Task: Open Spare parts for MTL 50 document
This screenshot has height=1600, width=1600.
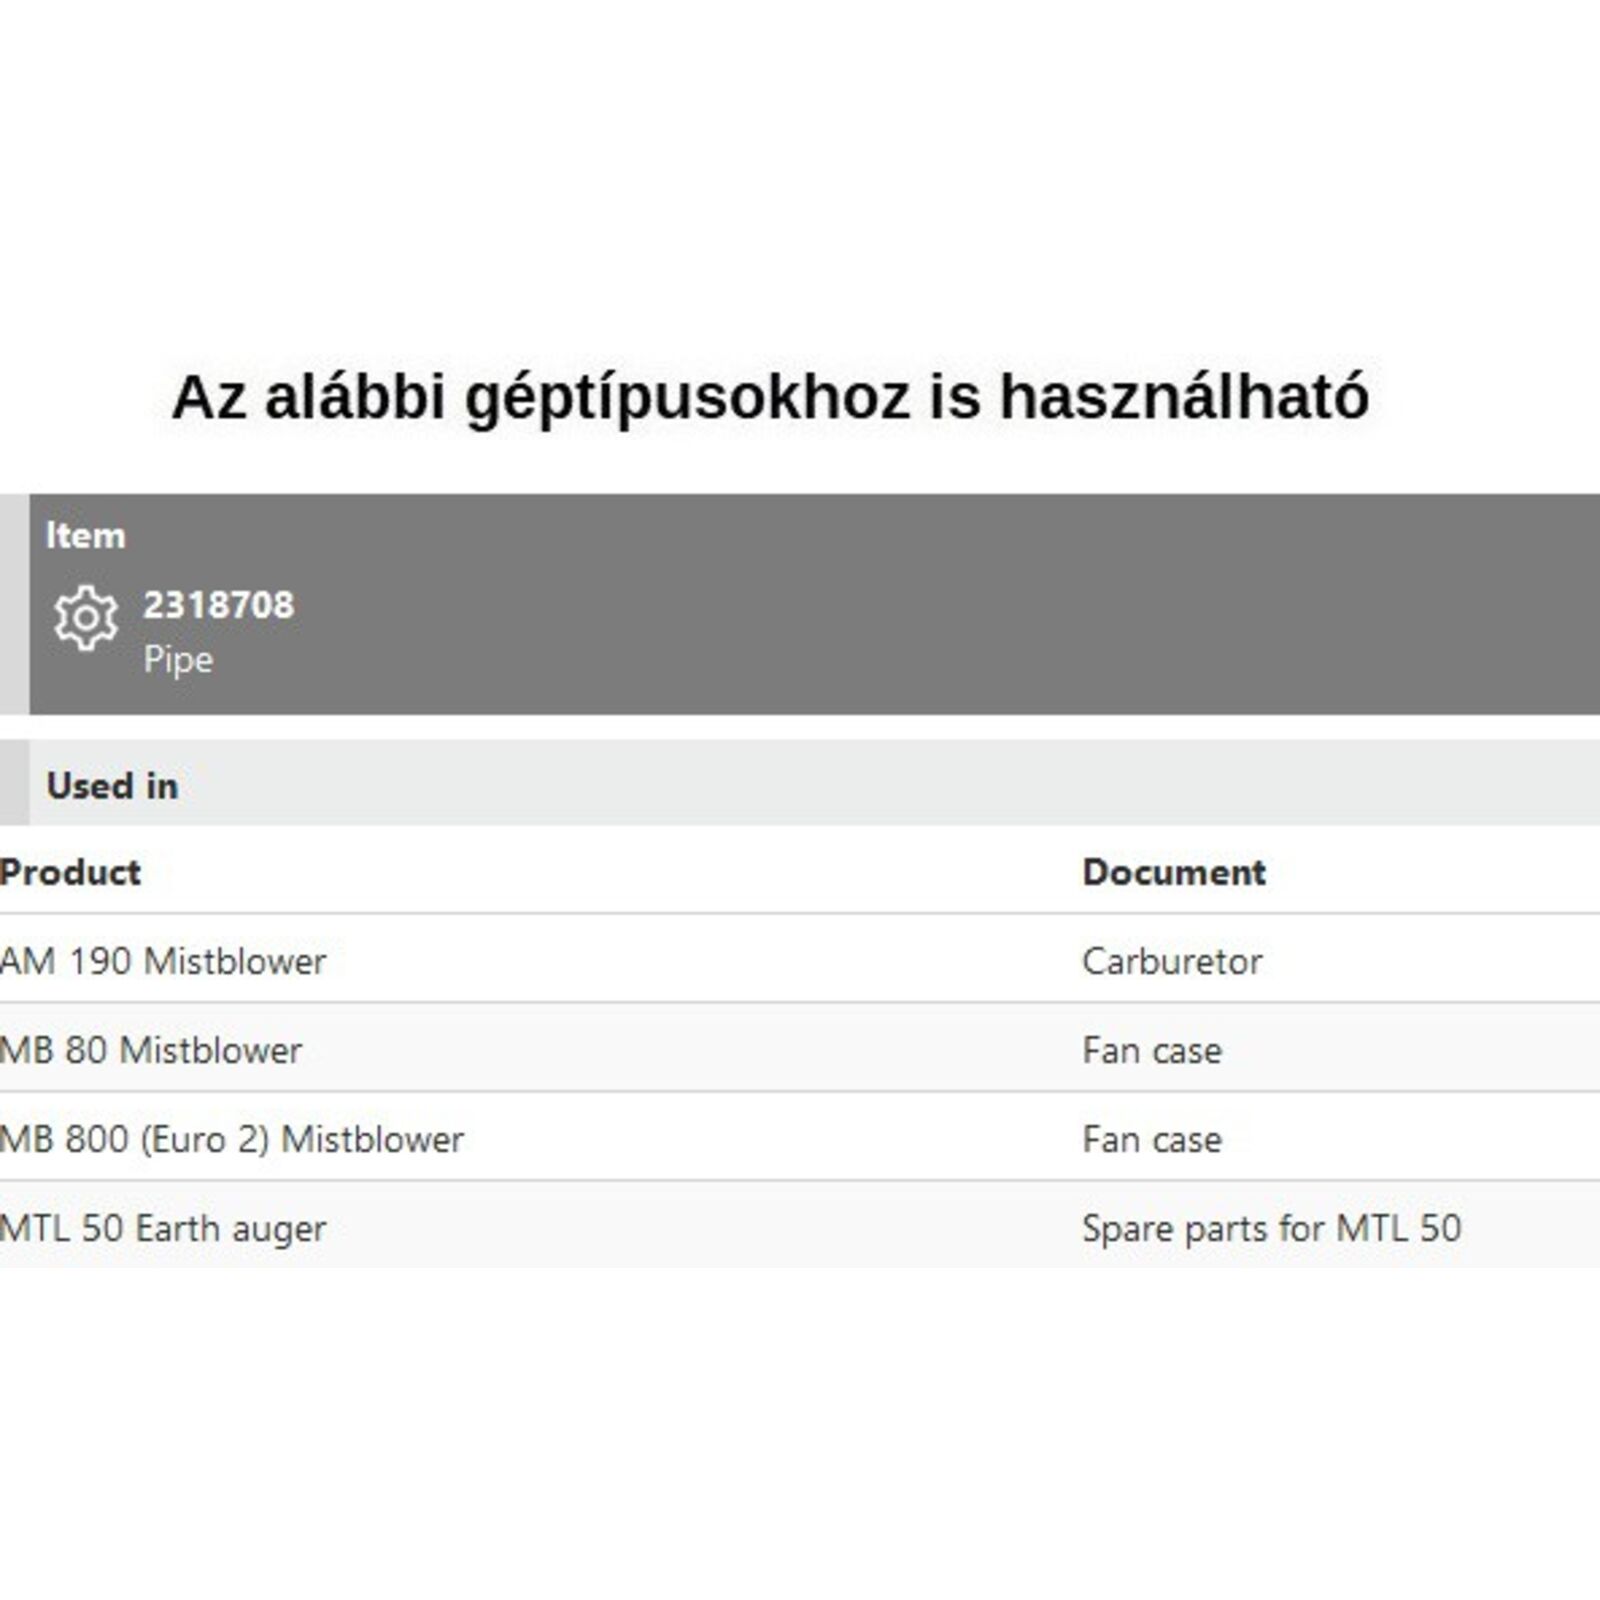Action: coord(1271,1228)
